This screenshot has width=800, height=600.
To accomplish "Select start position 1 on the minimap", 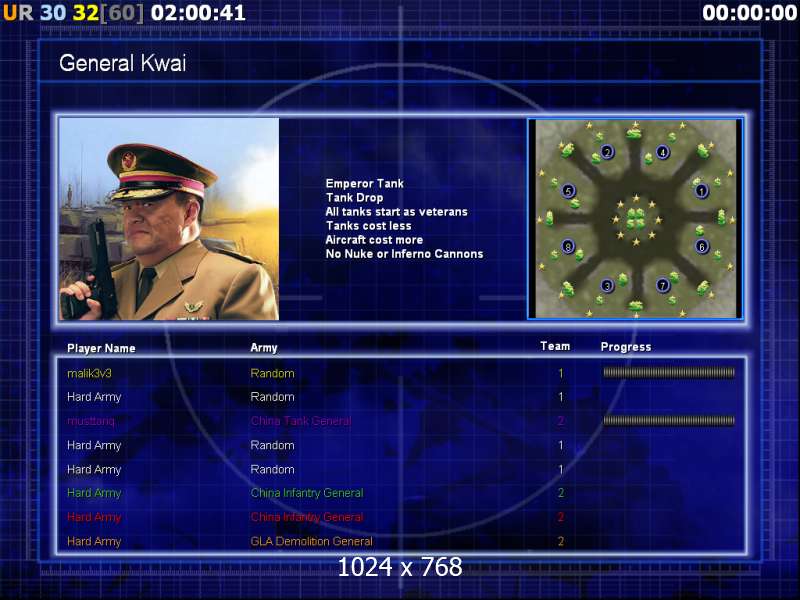I will click(702, 191).
